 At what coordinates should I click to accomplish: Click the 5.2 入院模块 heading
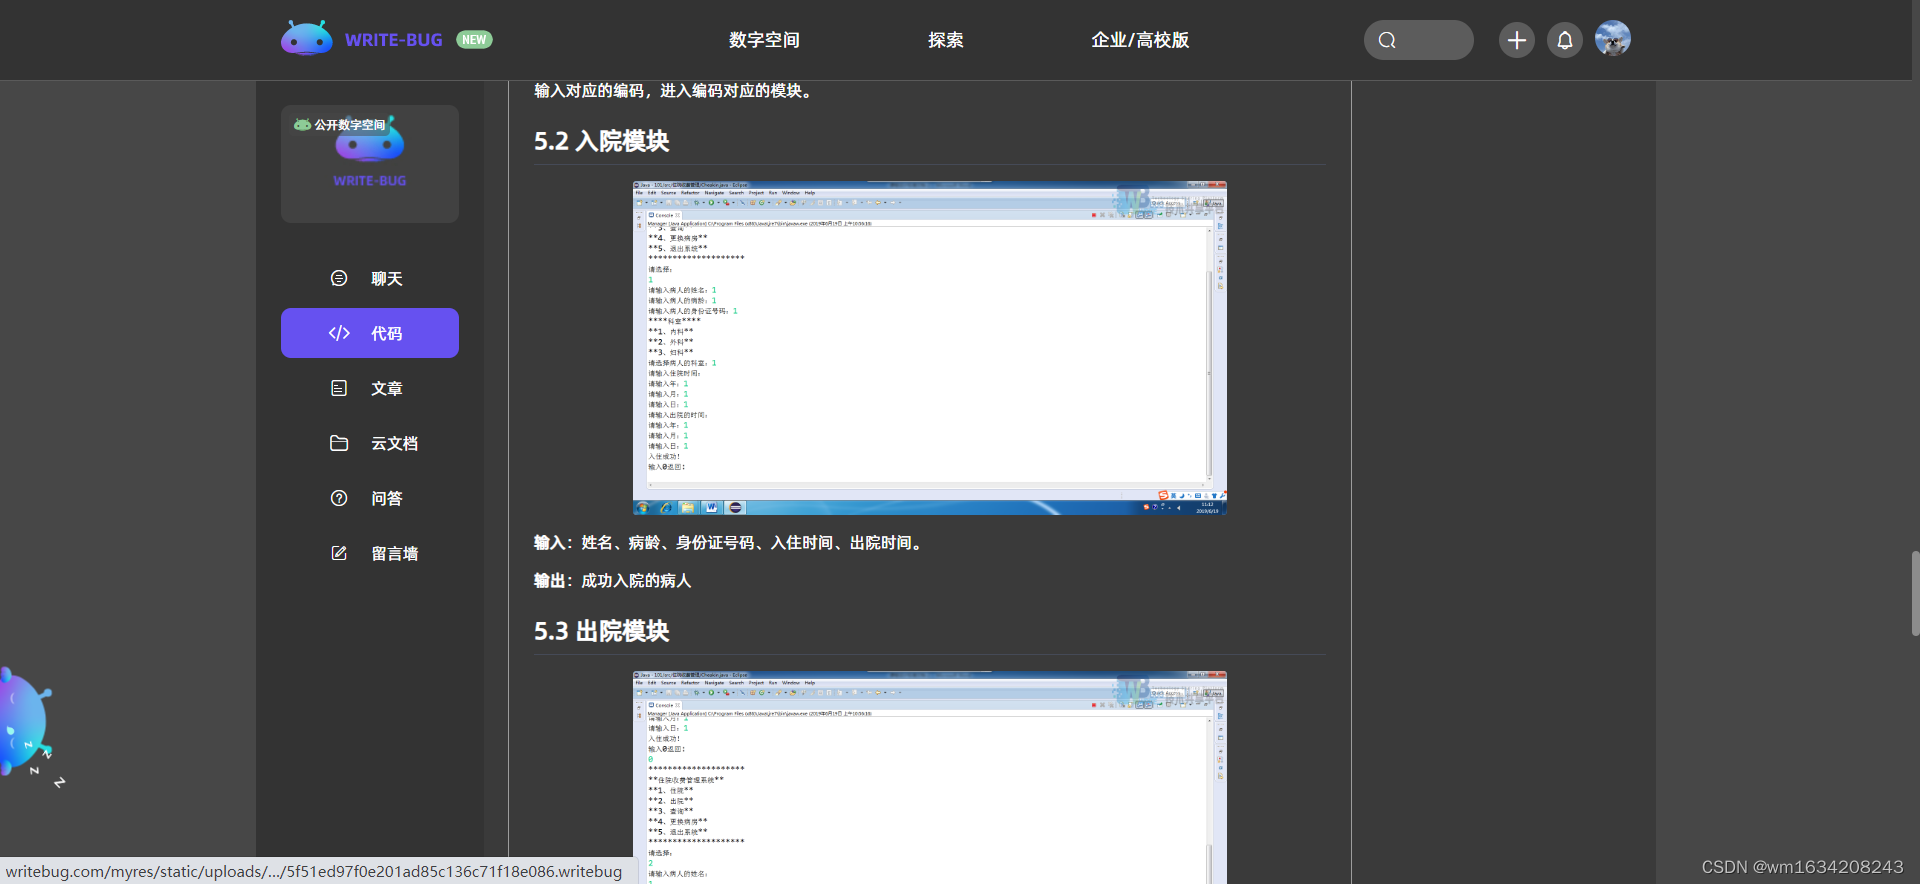[601, 141]
